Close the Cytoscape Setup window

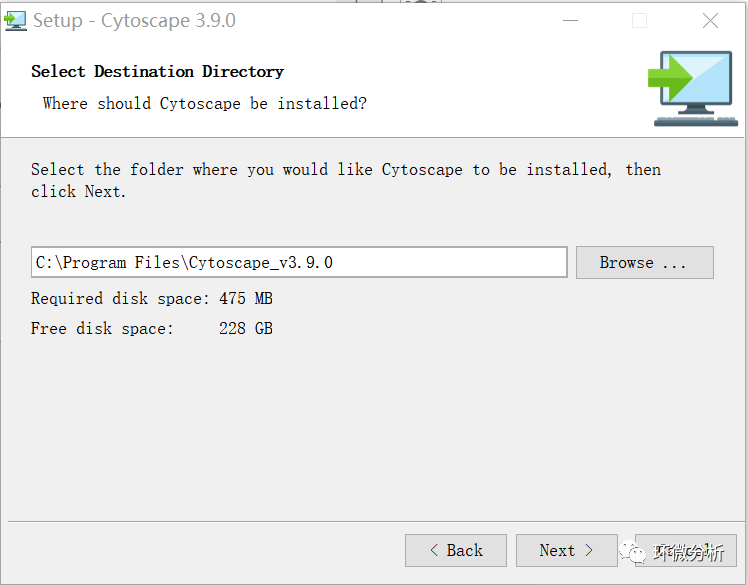(710, 21)
